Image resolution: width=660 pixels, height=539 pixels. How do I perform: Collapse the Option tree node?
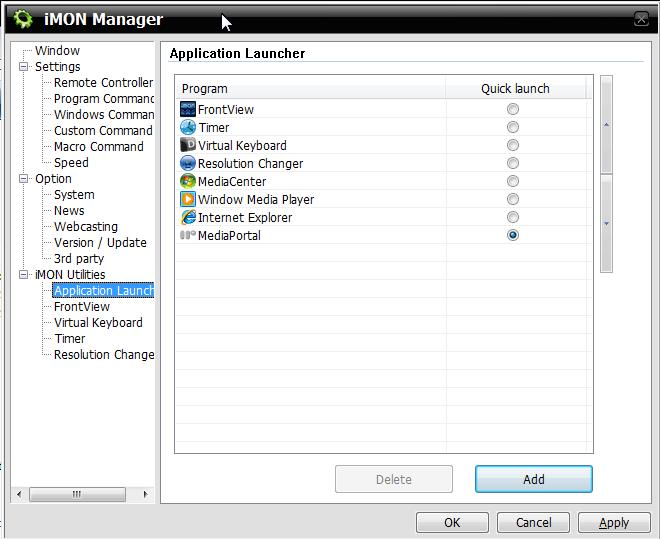click(25, 179)
